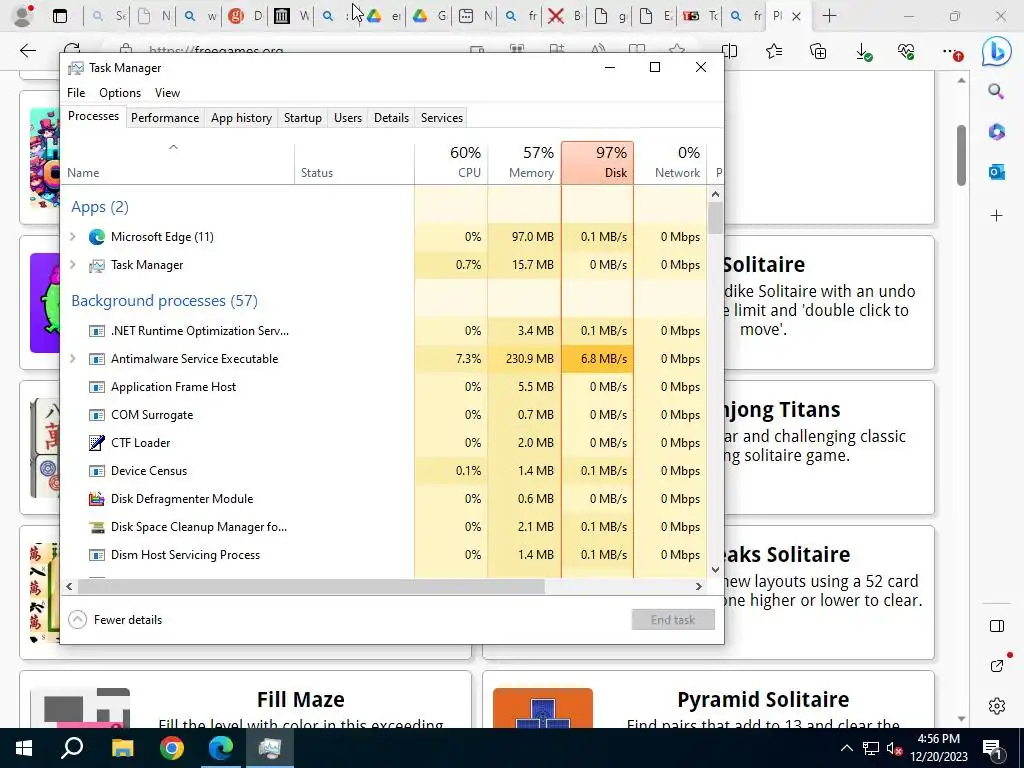Open the Options menu in Task Manager
This screenshot has height=768, width=1024.
coord(120,93)
